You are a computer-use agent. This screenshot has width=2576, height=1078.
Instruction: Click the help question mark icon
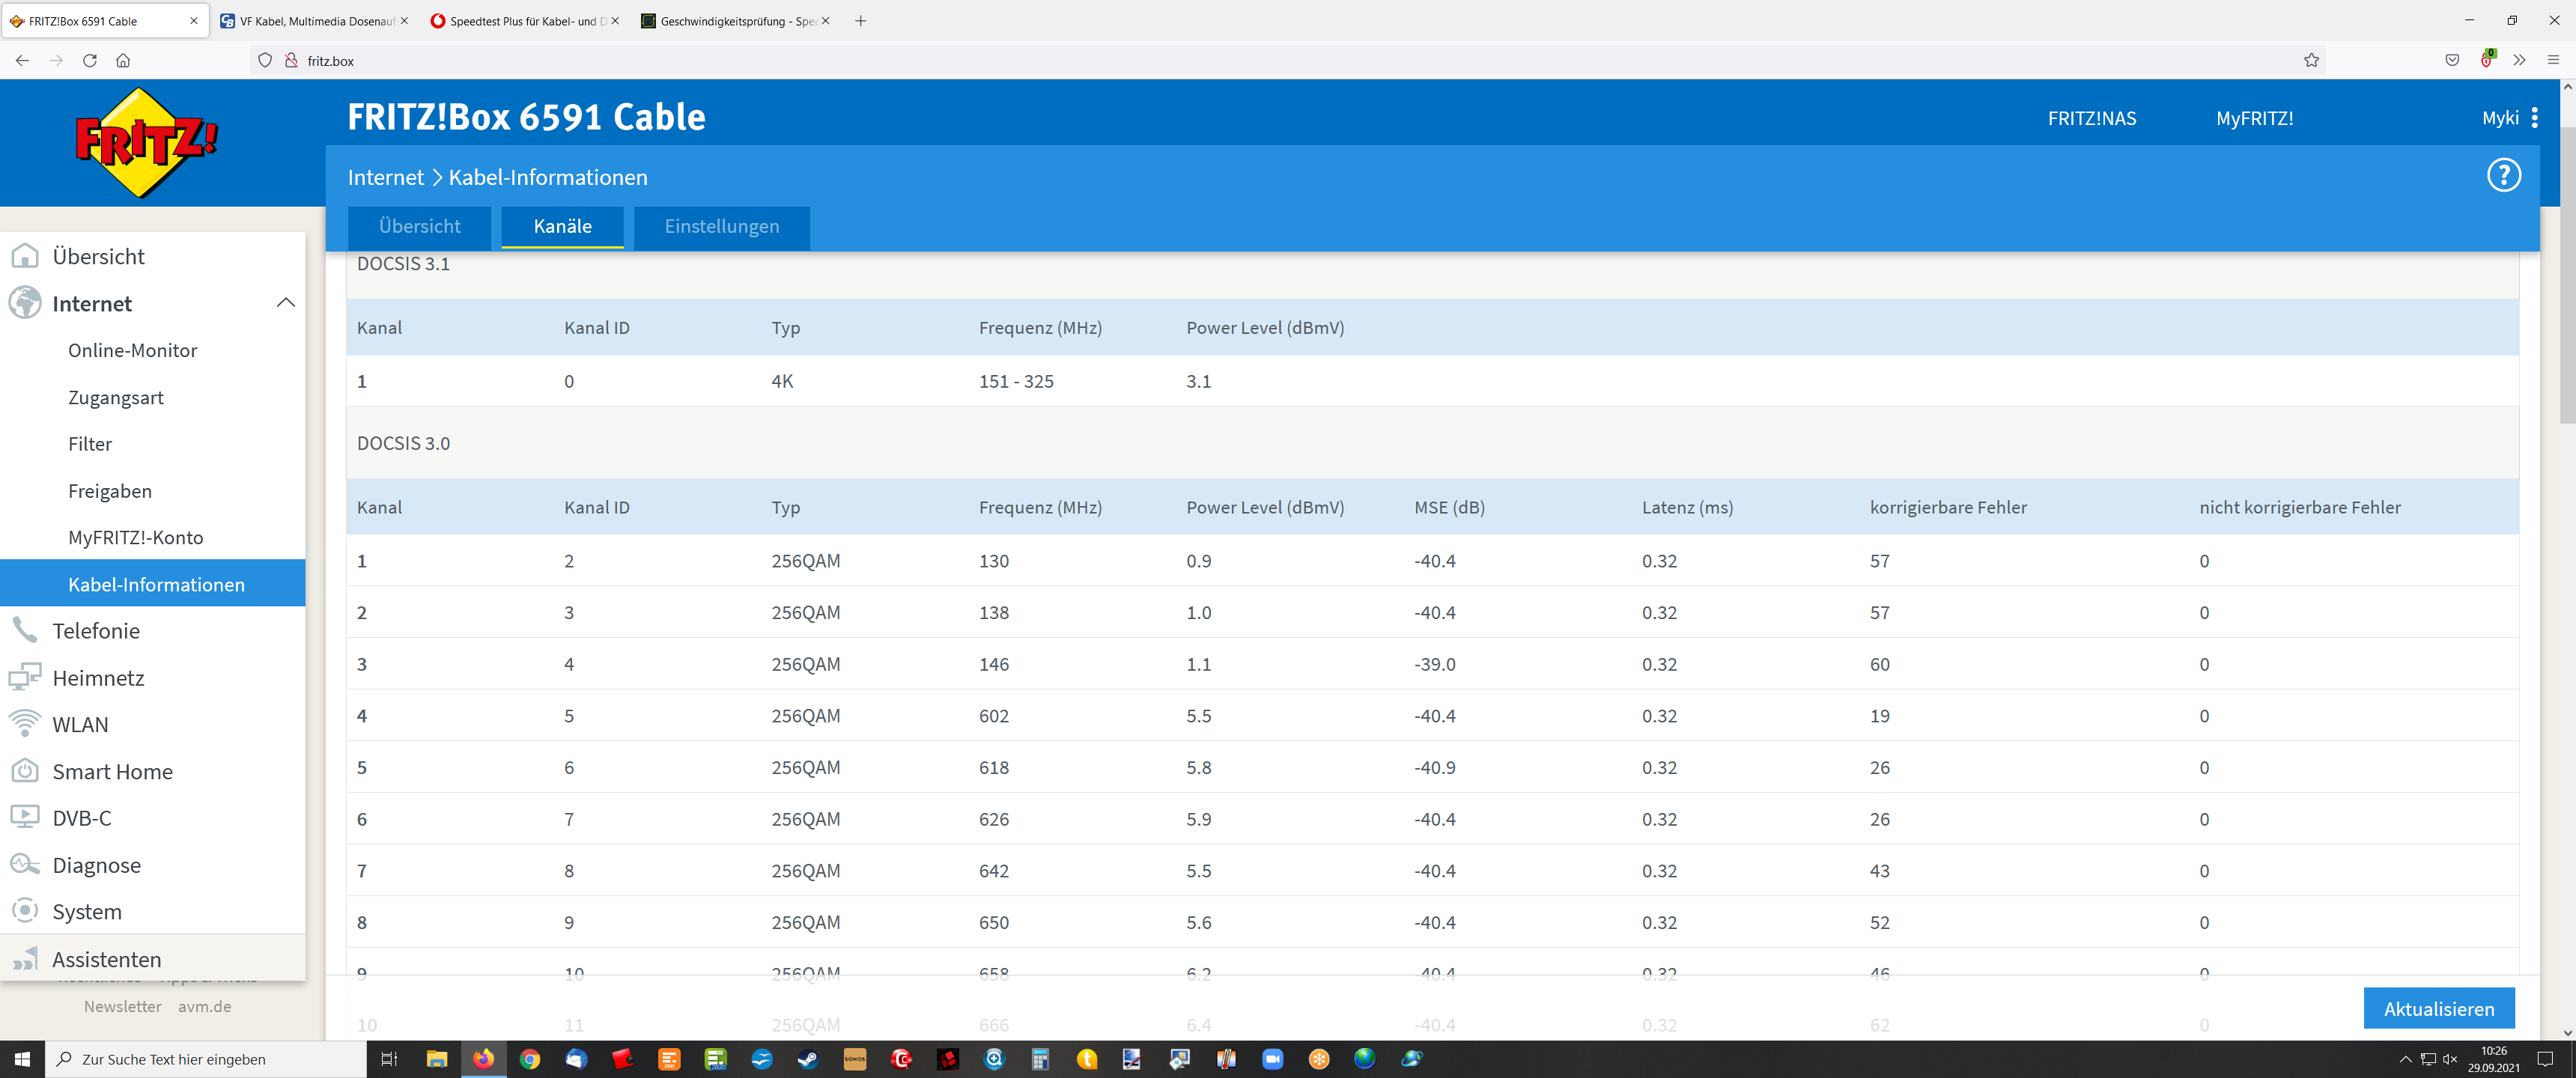tap(2503, 175)
